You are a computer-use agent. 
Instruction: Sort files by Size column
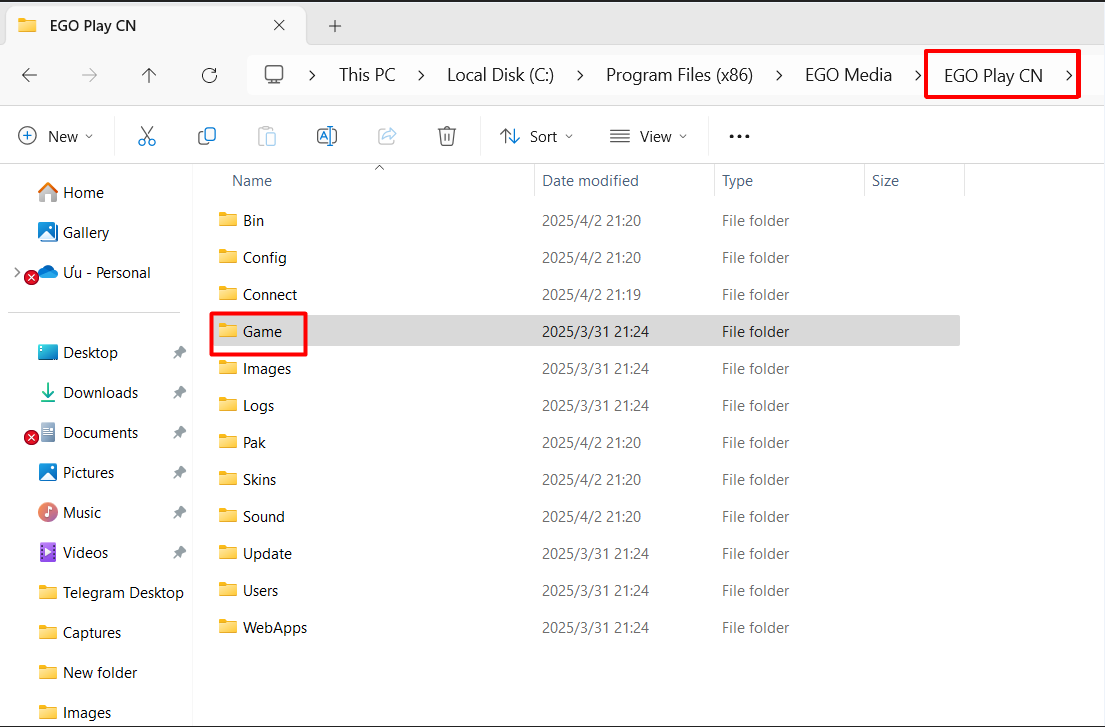(x=885, y=180)
